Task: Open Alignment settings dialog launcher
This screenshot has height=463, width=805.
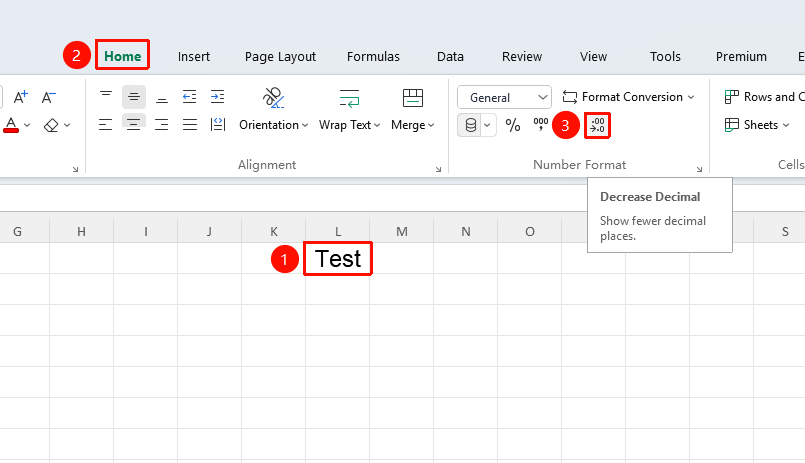Action: point(438,169)
